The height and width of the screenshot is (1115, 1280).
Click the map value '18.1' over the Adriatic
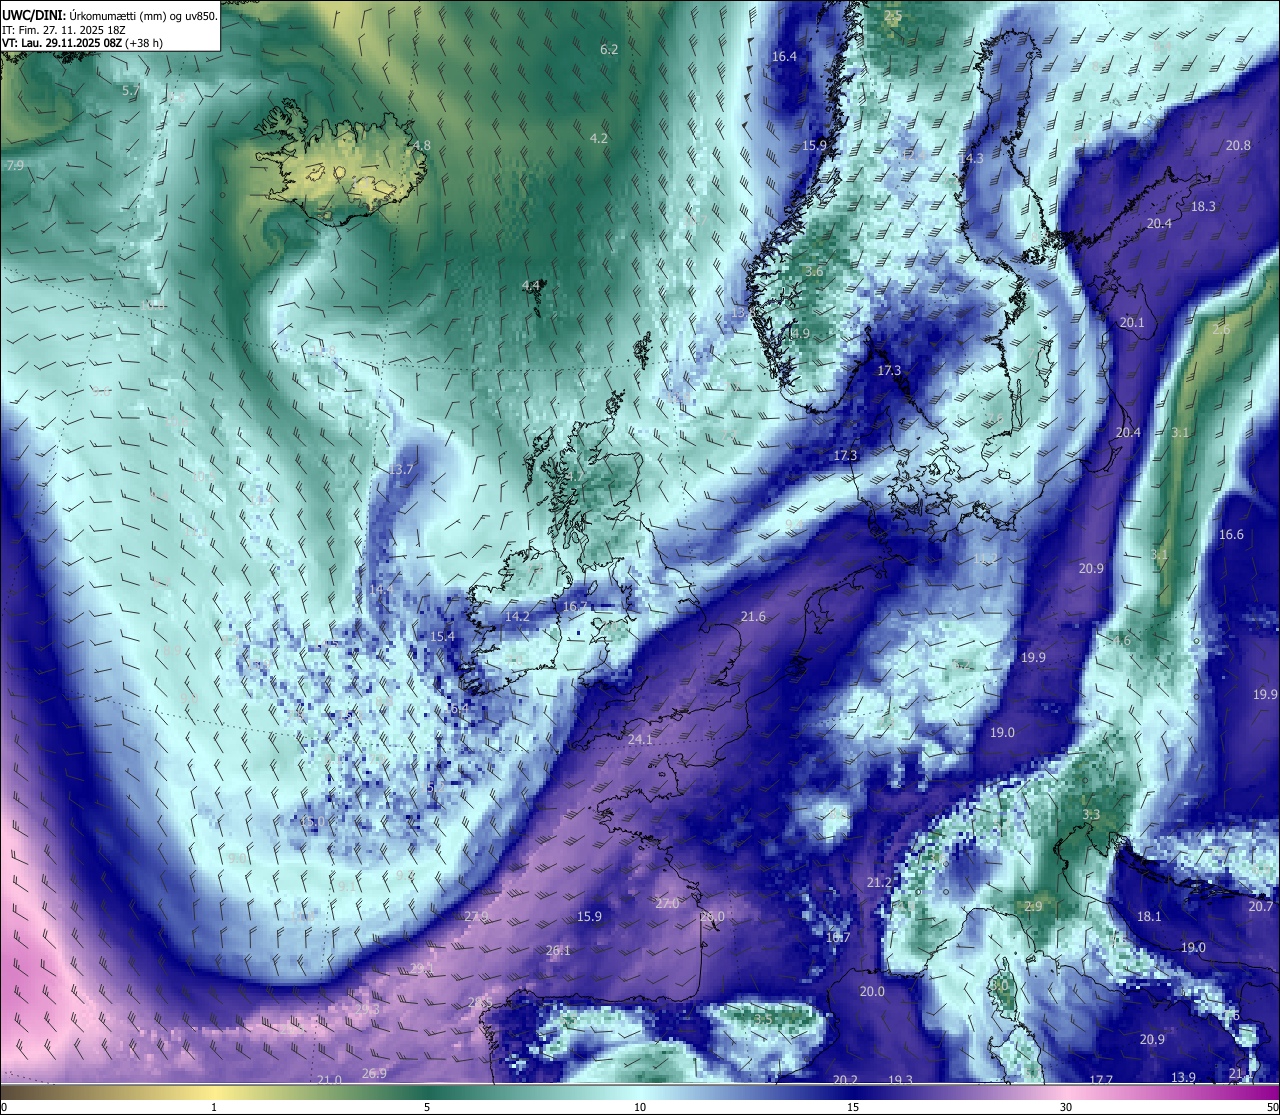(x=1149, y=916)
